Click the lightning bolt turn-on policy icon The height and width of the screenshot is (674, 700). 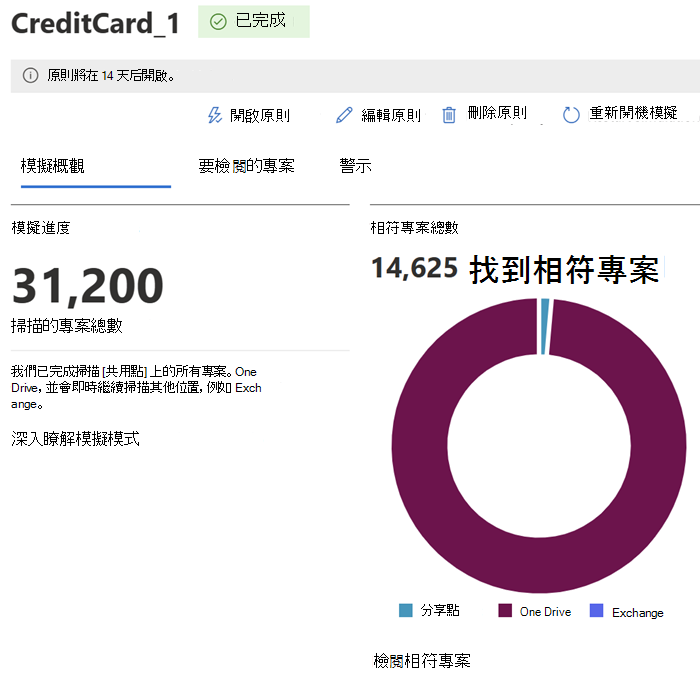215,115
